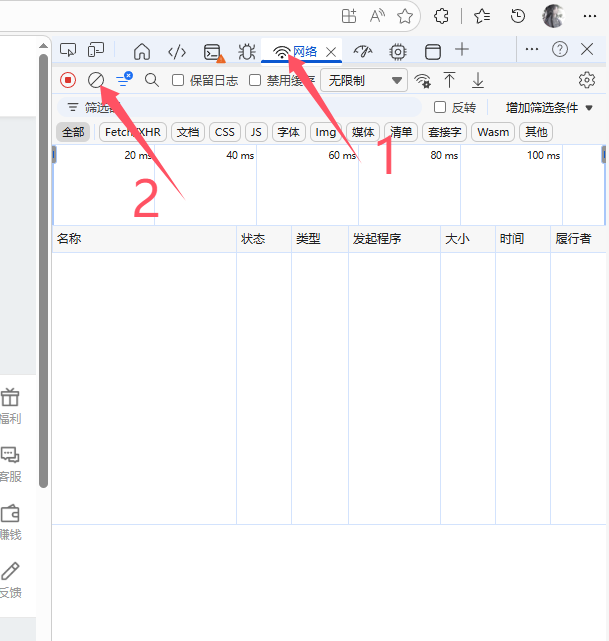Toggle the 禁用缓存 checkbox
The image size is (609, 641).
tap(255, 80)
